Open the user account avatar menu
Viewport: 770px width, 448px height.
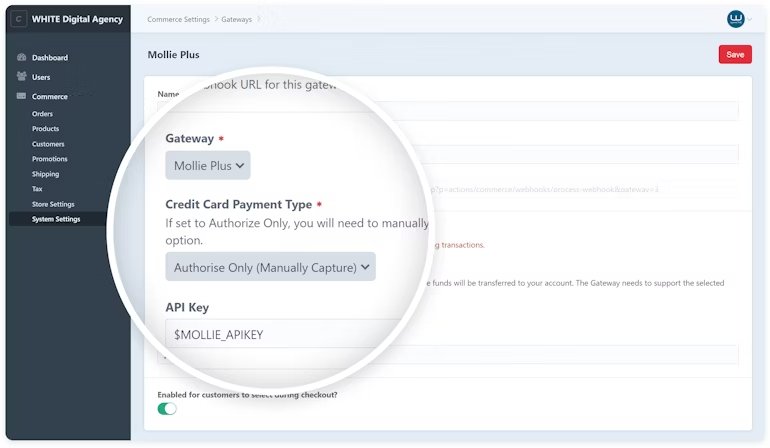(x=735, y=19)
